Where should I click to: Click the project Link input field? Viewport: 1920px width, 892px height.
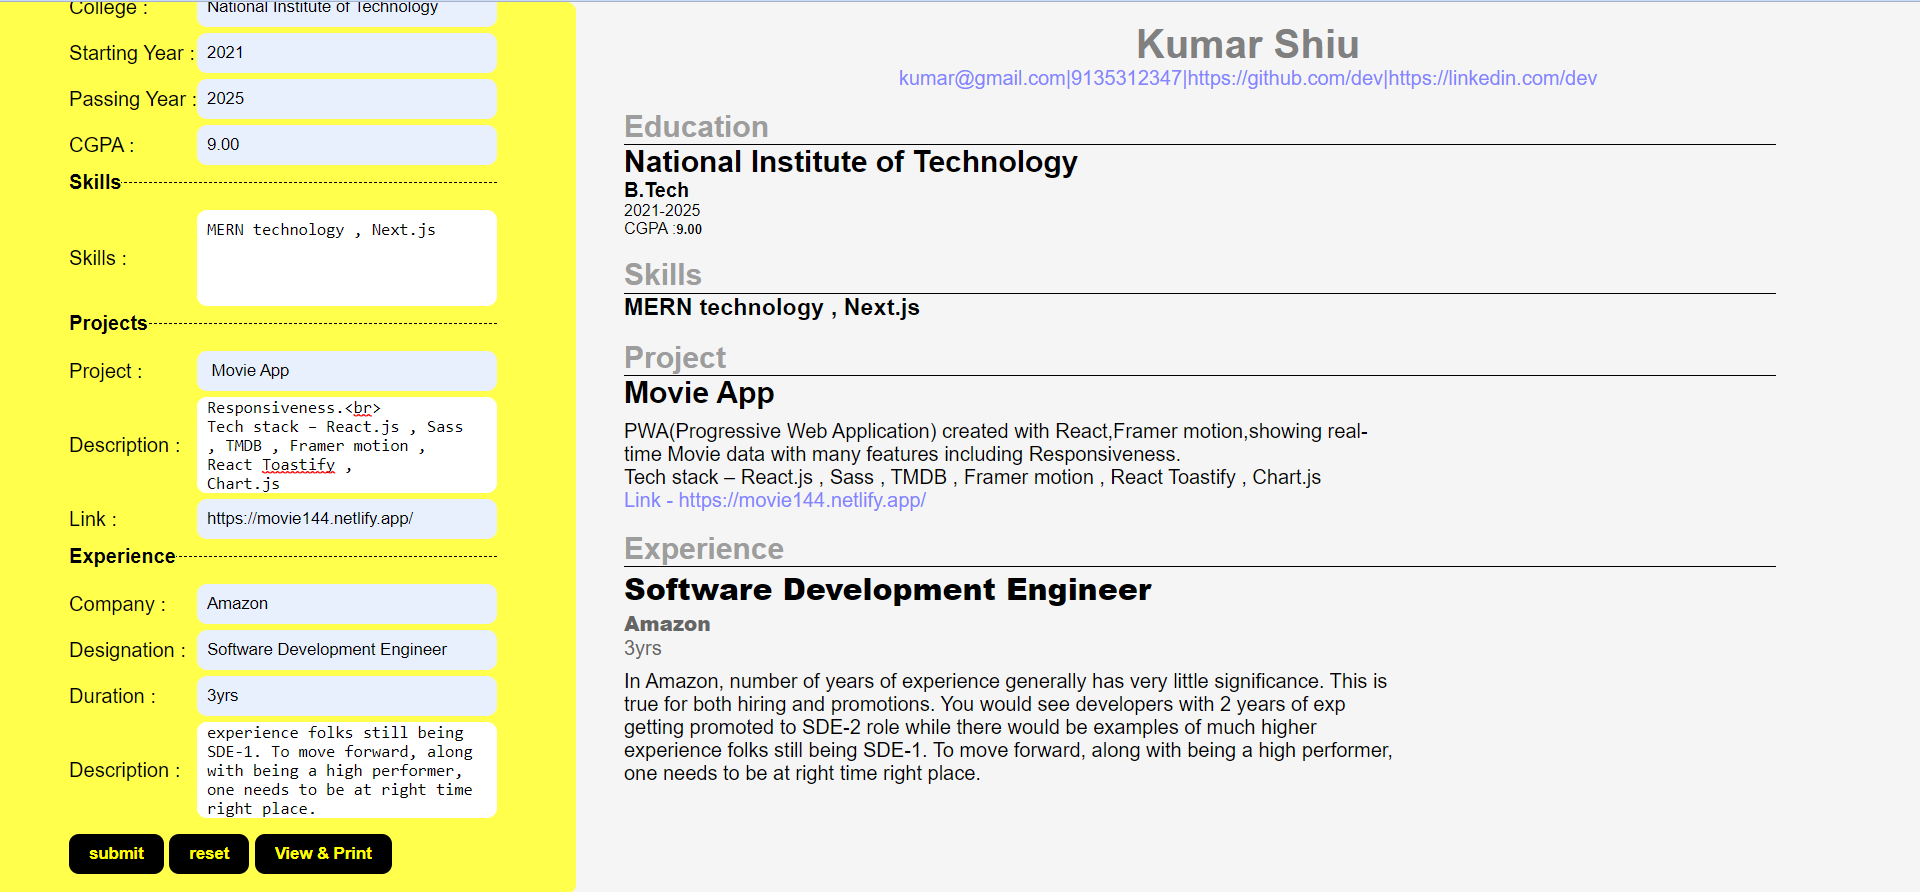click(x=347, y=519)
